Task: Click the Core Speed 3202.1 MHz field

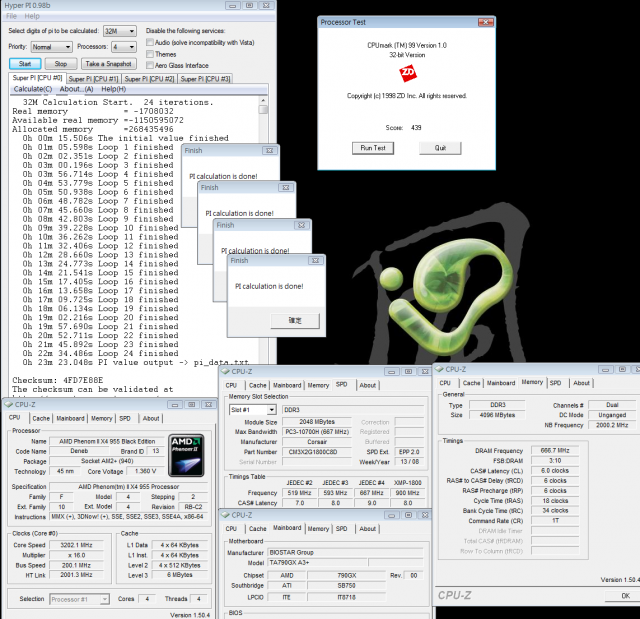Action: (x=76, y=545)
